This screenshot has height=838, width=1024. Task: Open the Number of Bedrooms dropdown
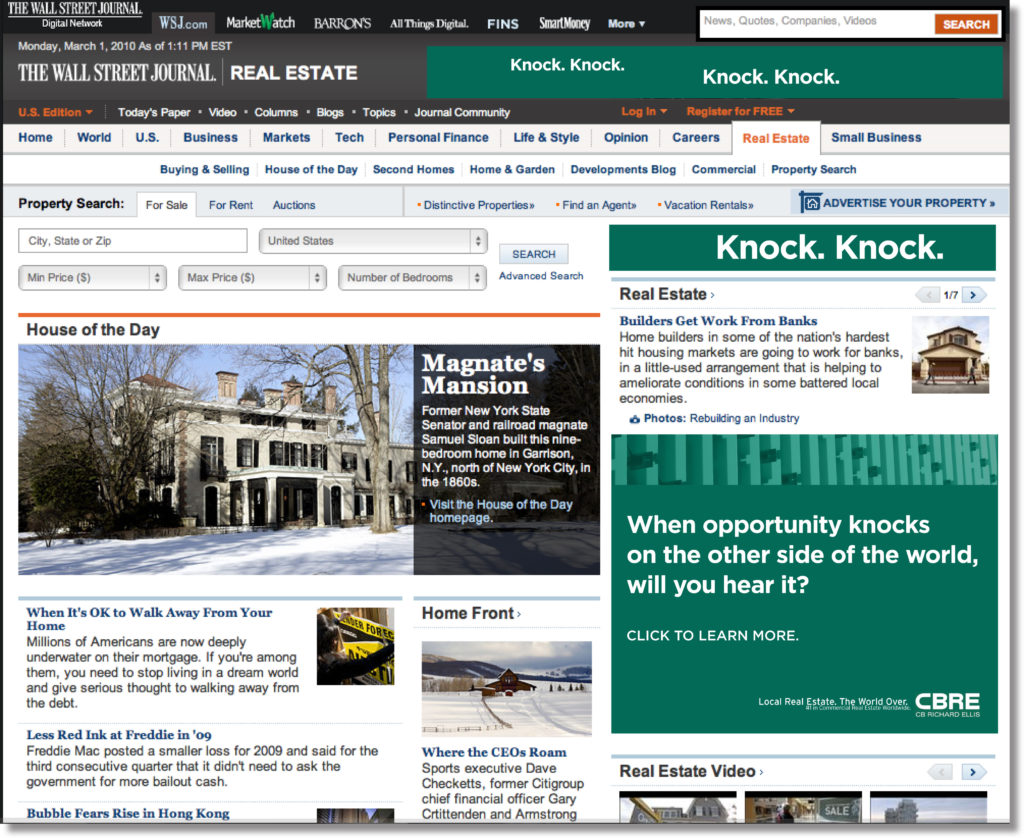[412, 278]
